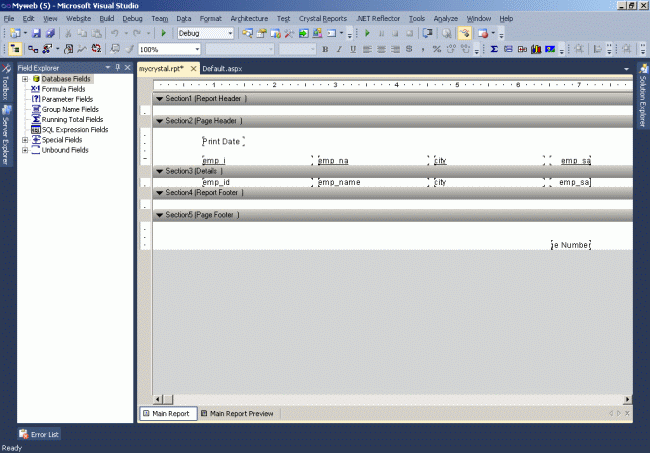Click the Undo arrow icon
This screenshot has width=650, height=453.
click(115, 33)
